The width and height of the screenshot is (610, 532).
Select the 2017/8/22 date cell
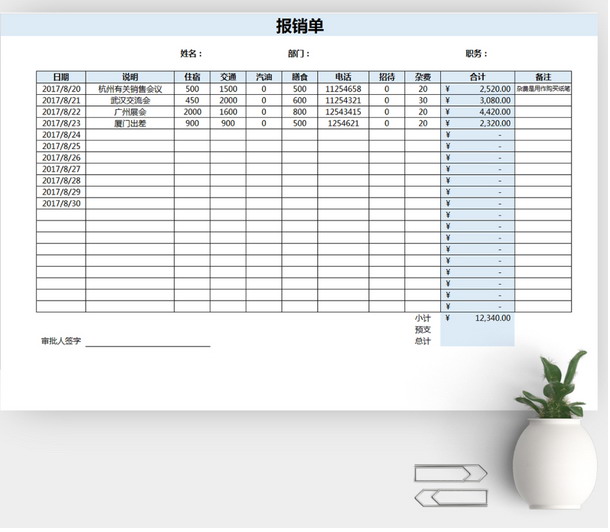point(61,112)
